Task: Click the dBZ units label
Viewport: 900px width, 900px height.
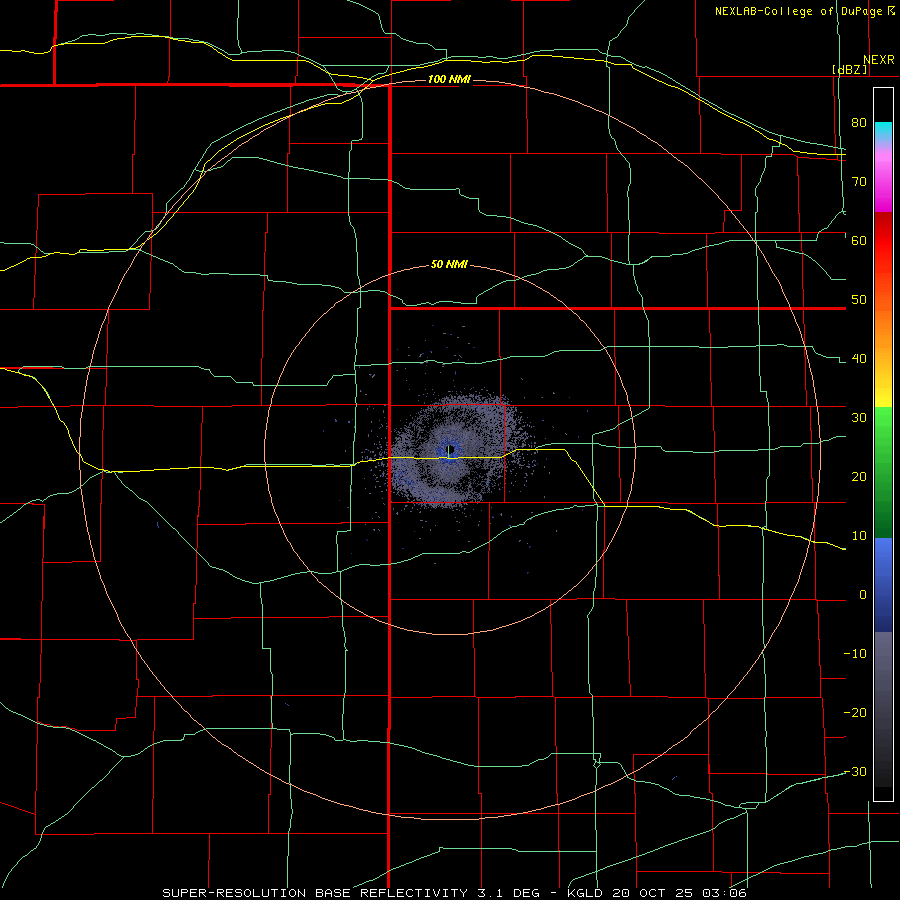Action: coord(849,69)
